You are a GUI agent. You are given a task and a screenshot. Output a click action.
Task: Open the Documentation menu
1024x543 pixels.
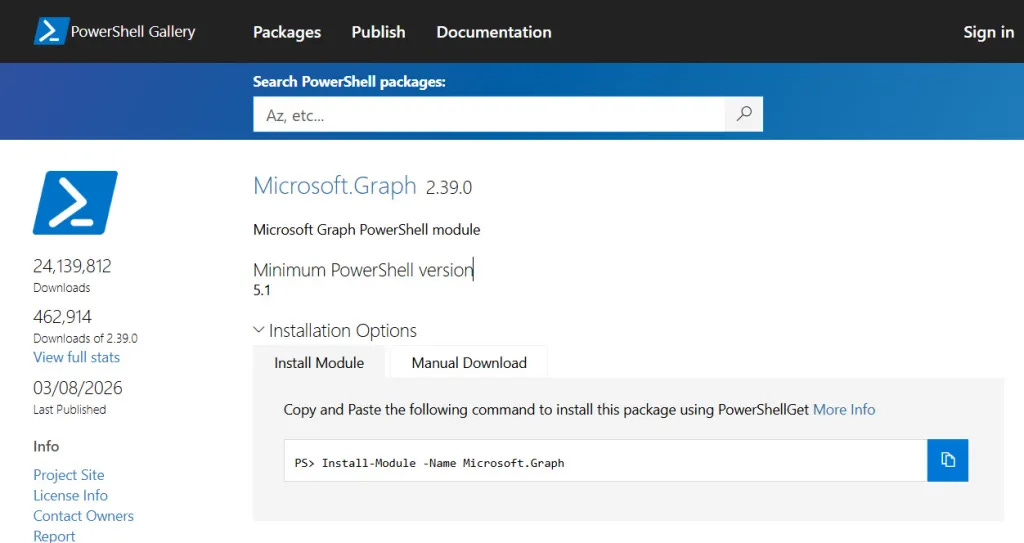pos(494,32)
